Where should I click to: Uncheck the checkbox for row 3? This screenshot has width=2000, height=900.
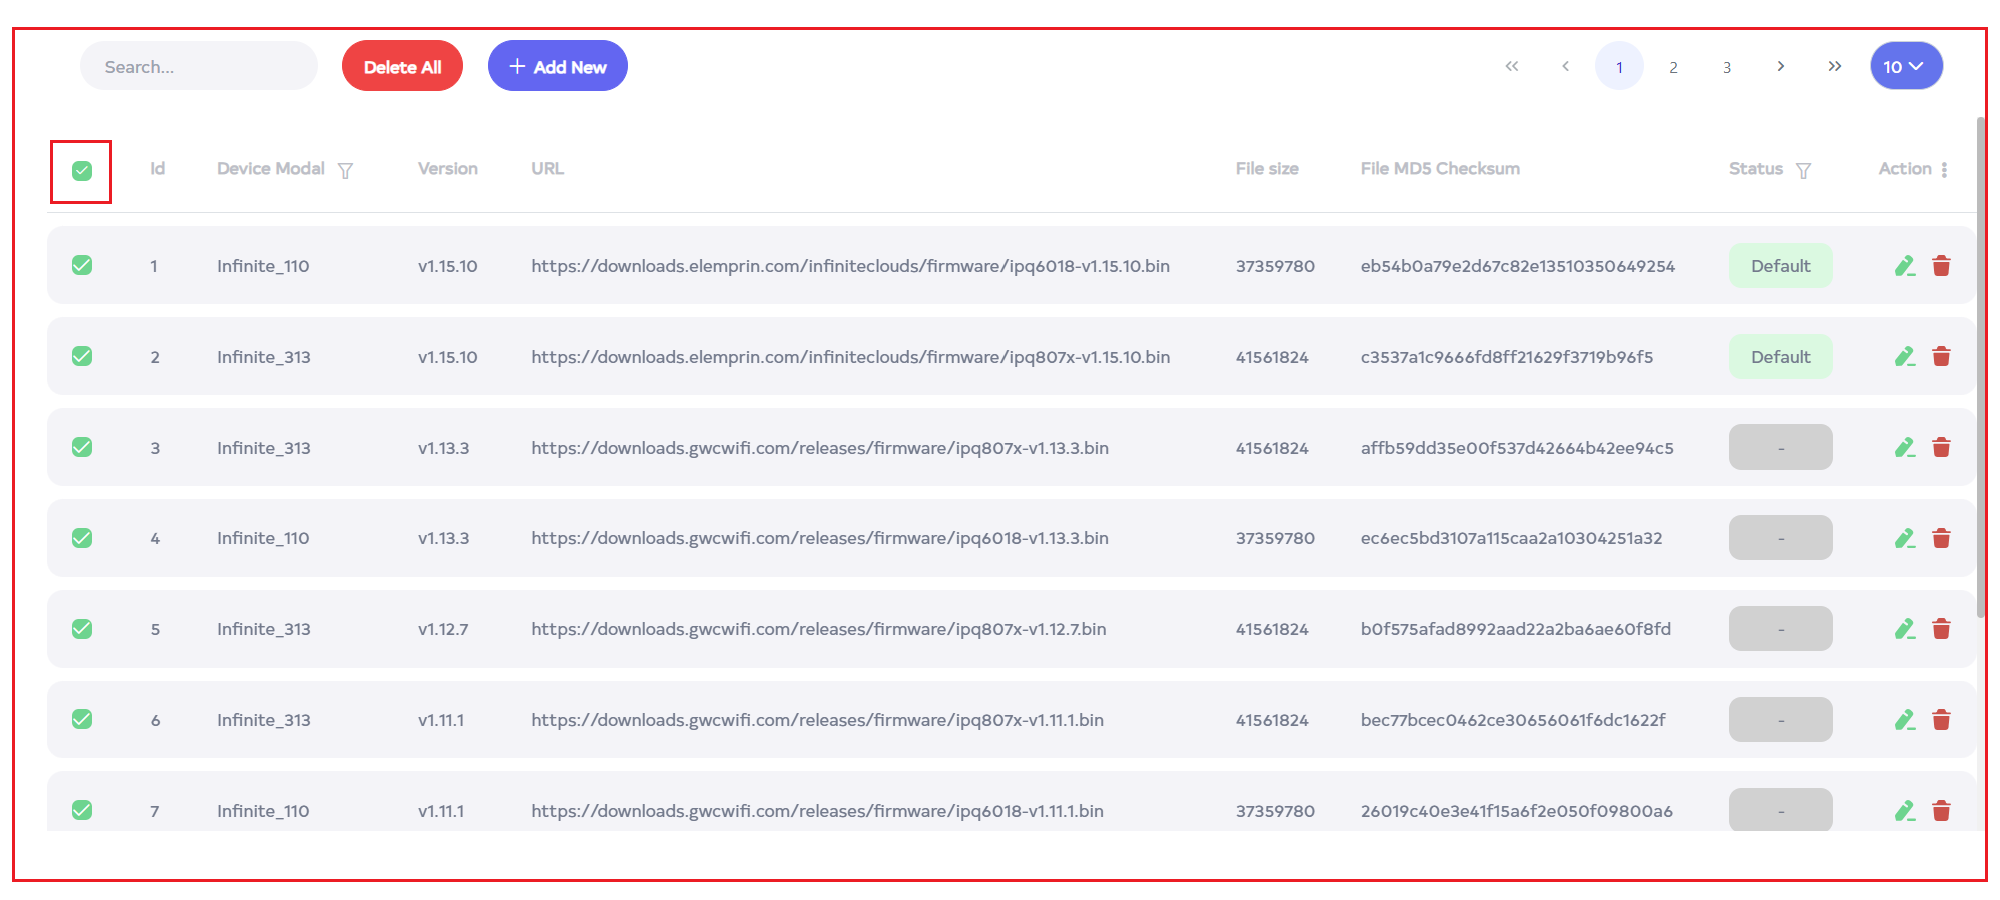point(82,448)
